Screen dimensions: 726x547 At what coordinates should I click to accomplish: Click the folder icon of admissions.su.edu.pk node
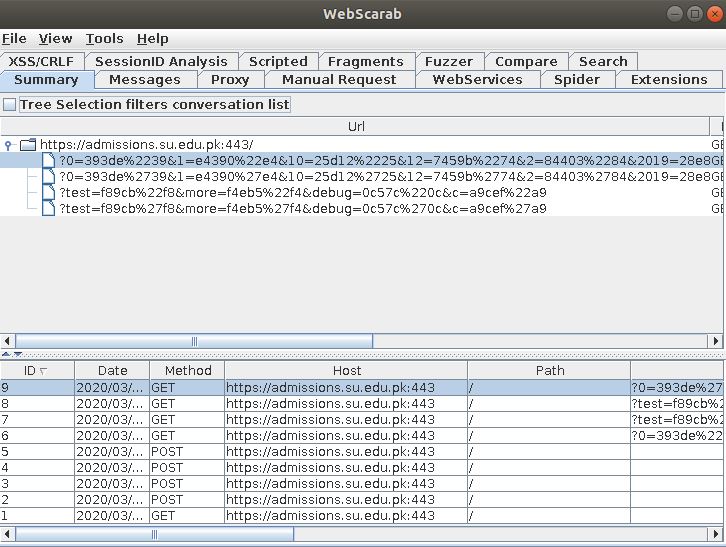coord(28,145)
